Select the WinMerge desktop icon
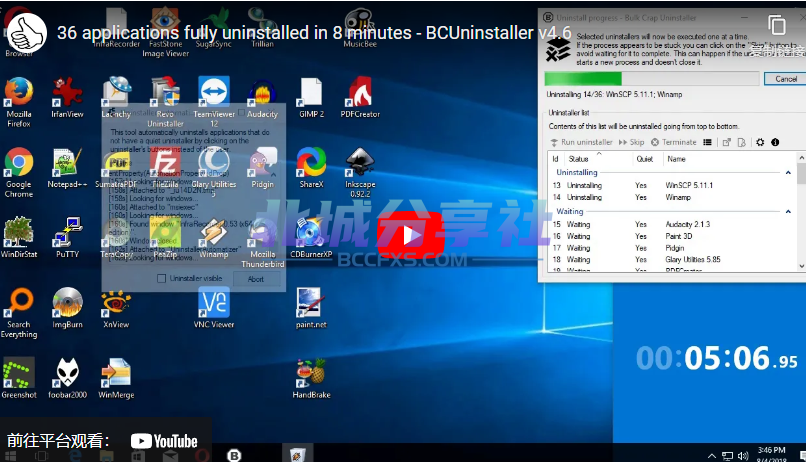 (116, 378)
